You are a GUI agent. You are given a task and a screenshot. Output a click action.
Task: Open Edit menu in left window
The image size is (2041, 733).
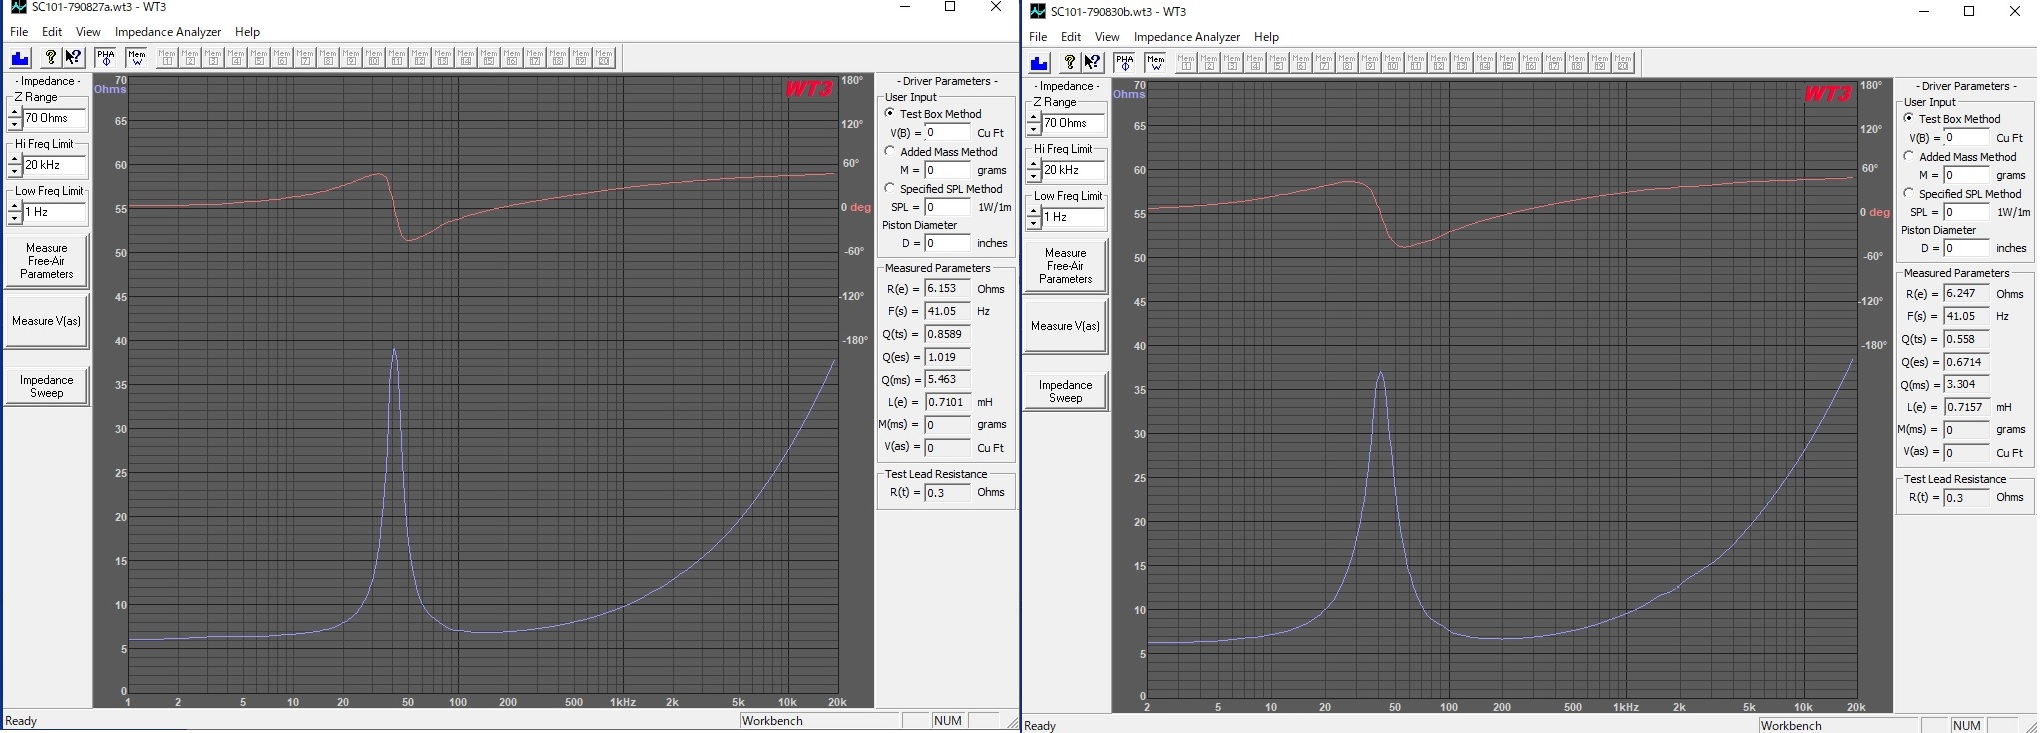click(x=52, y=32)
